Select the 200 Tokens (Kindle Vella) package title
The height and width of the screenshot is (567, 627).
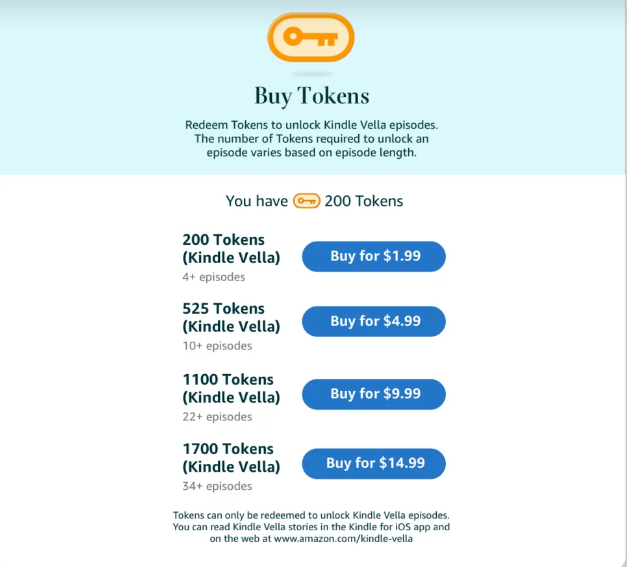(x=231, y=248)
